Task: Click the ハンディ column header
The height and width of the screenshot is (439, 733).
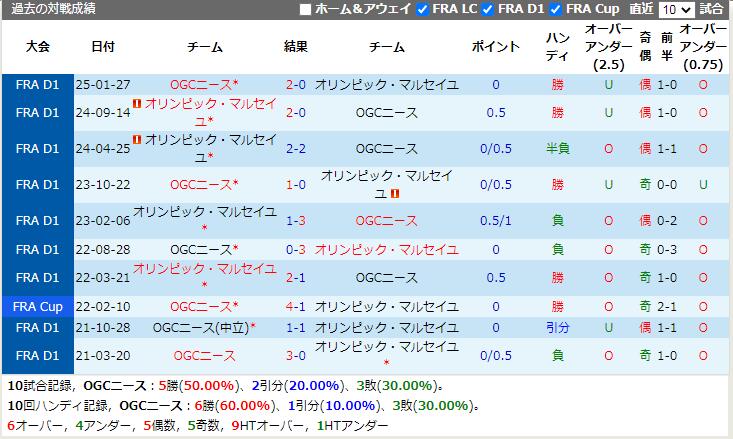Action: 557,47
